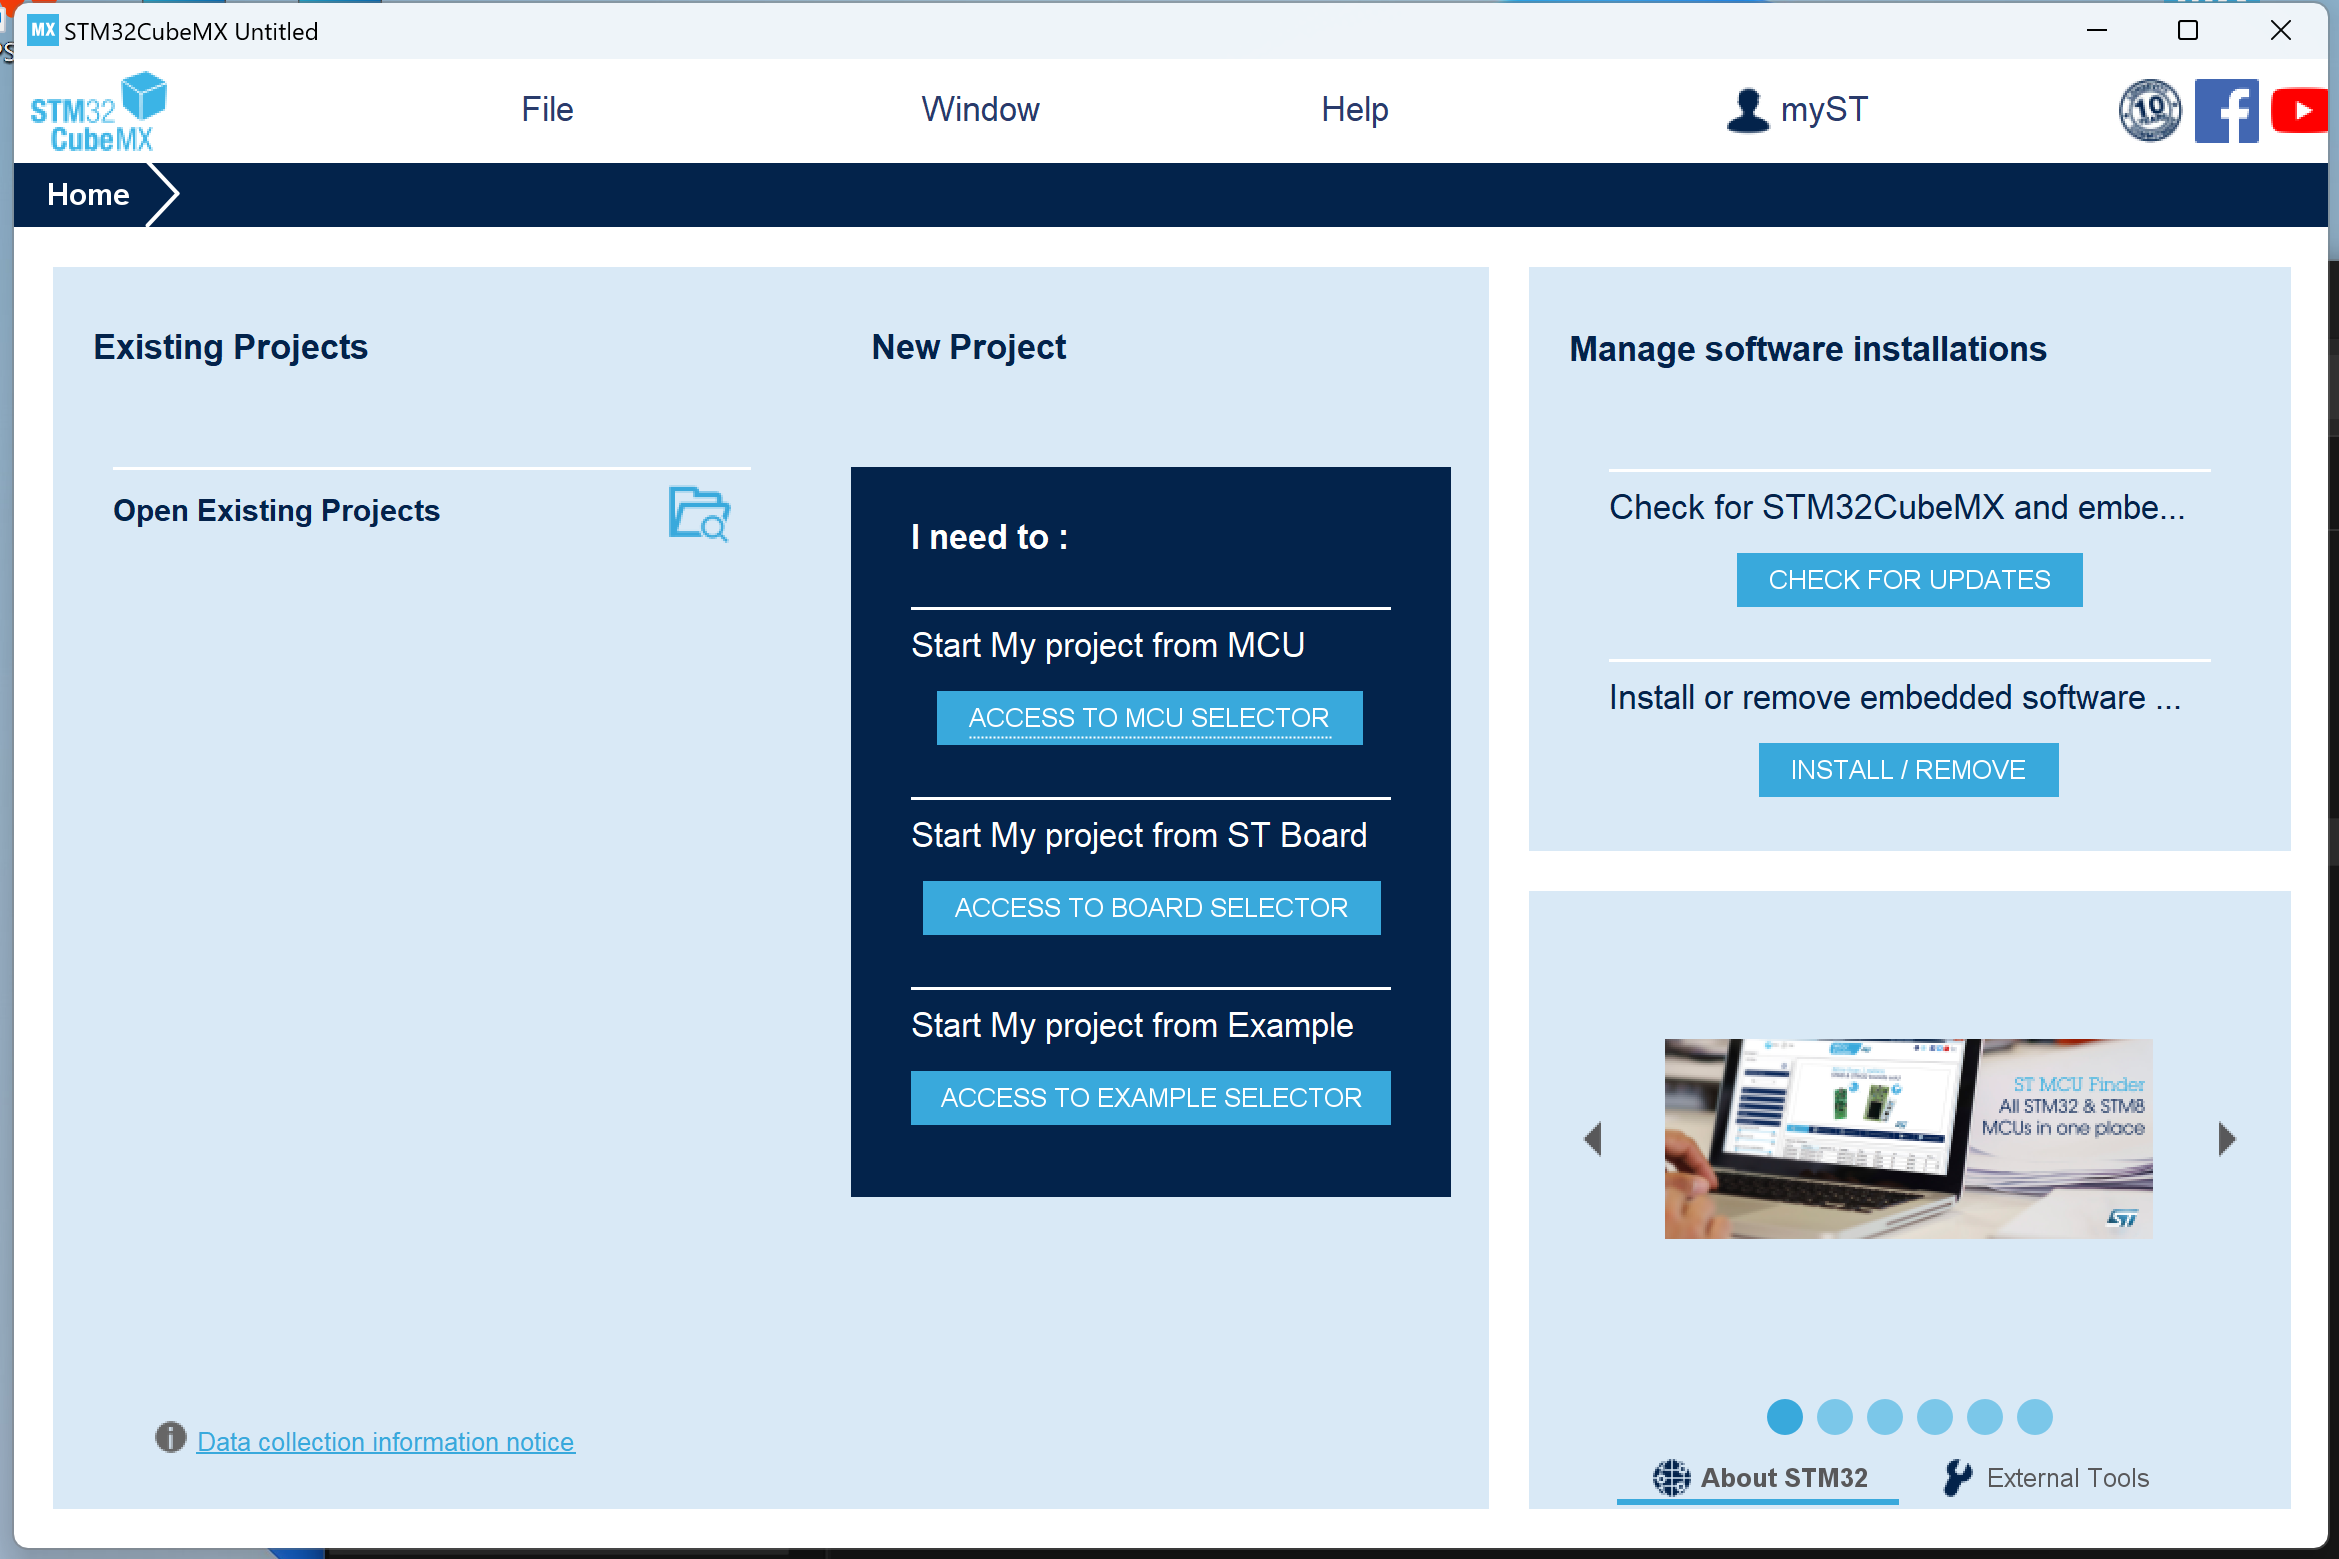This screenshot has width=2339, height=1559.
Task: Open the Help menu
Action: pos(1354,109)
